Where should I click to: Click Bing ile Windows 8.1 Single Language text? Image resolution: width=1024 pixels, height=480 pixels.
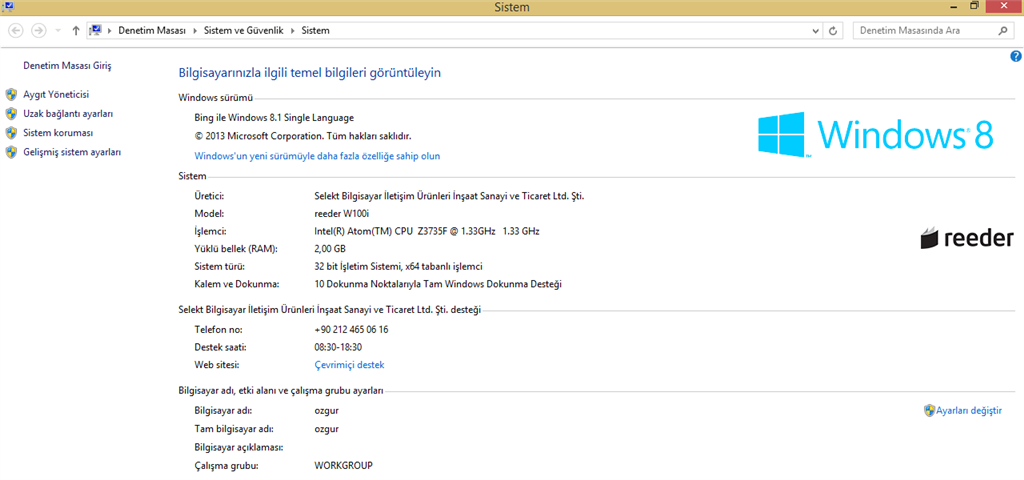[274, 118]
